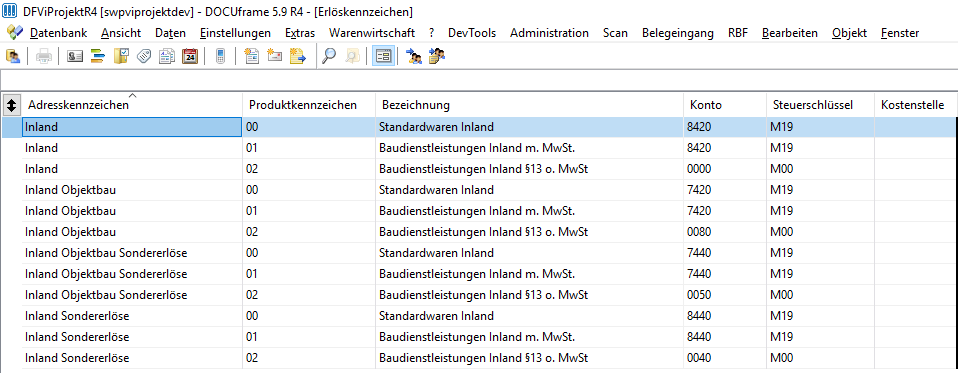Click the new mail envelope icon
This screenshot has width=958, height=373.
pyautogui.click(x=274, y=57)
